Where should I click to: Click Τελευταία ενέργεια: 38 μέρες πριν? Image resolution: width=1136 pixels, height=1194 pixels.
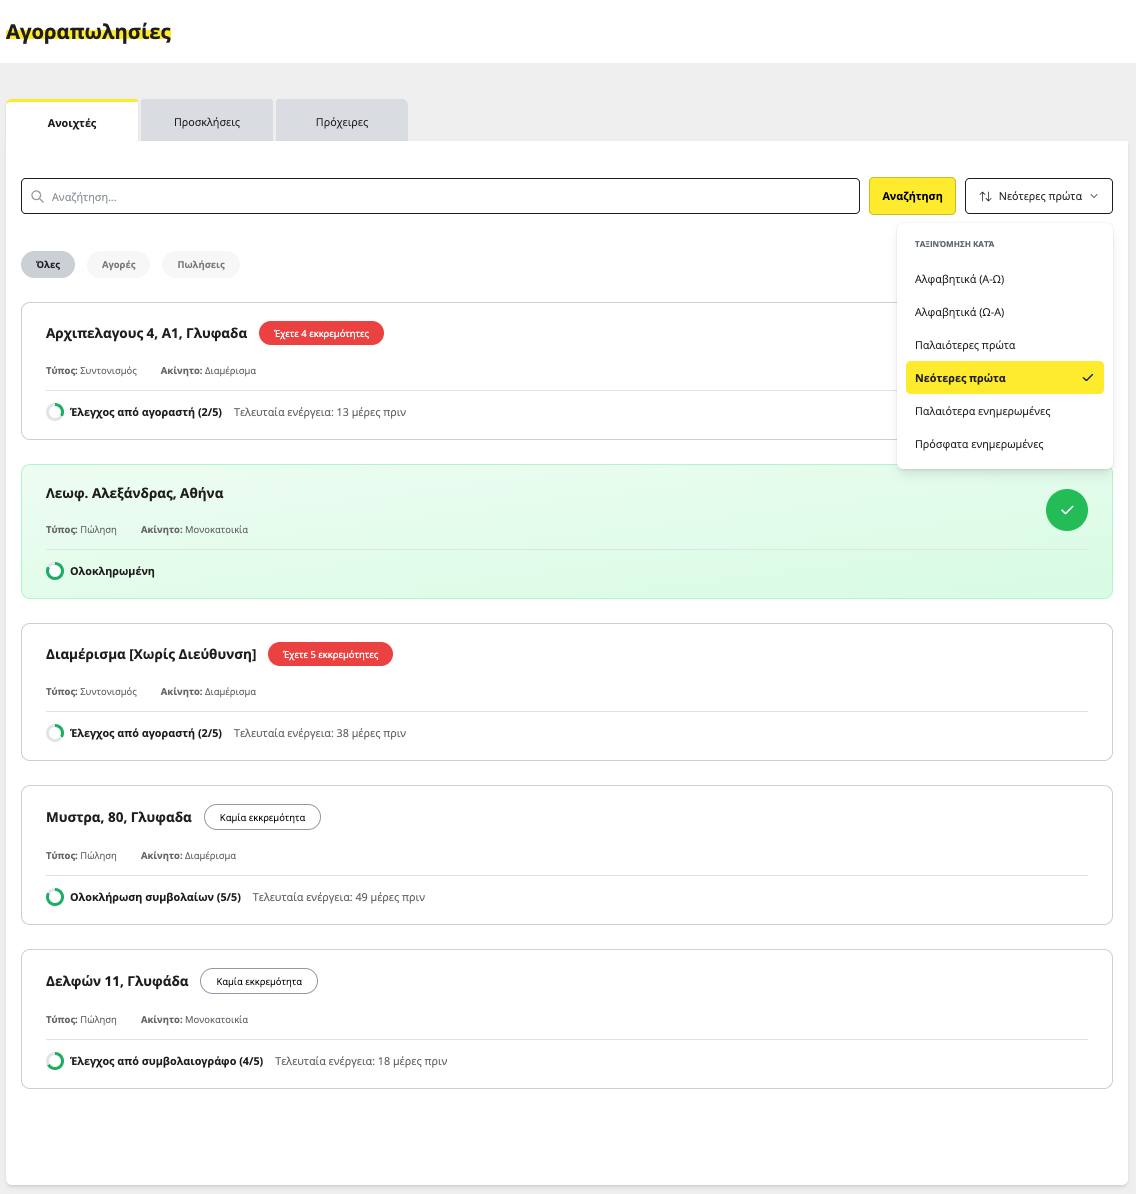coord(320,733)
